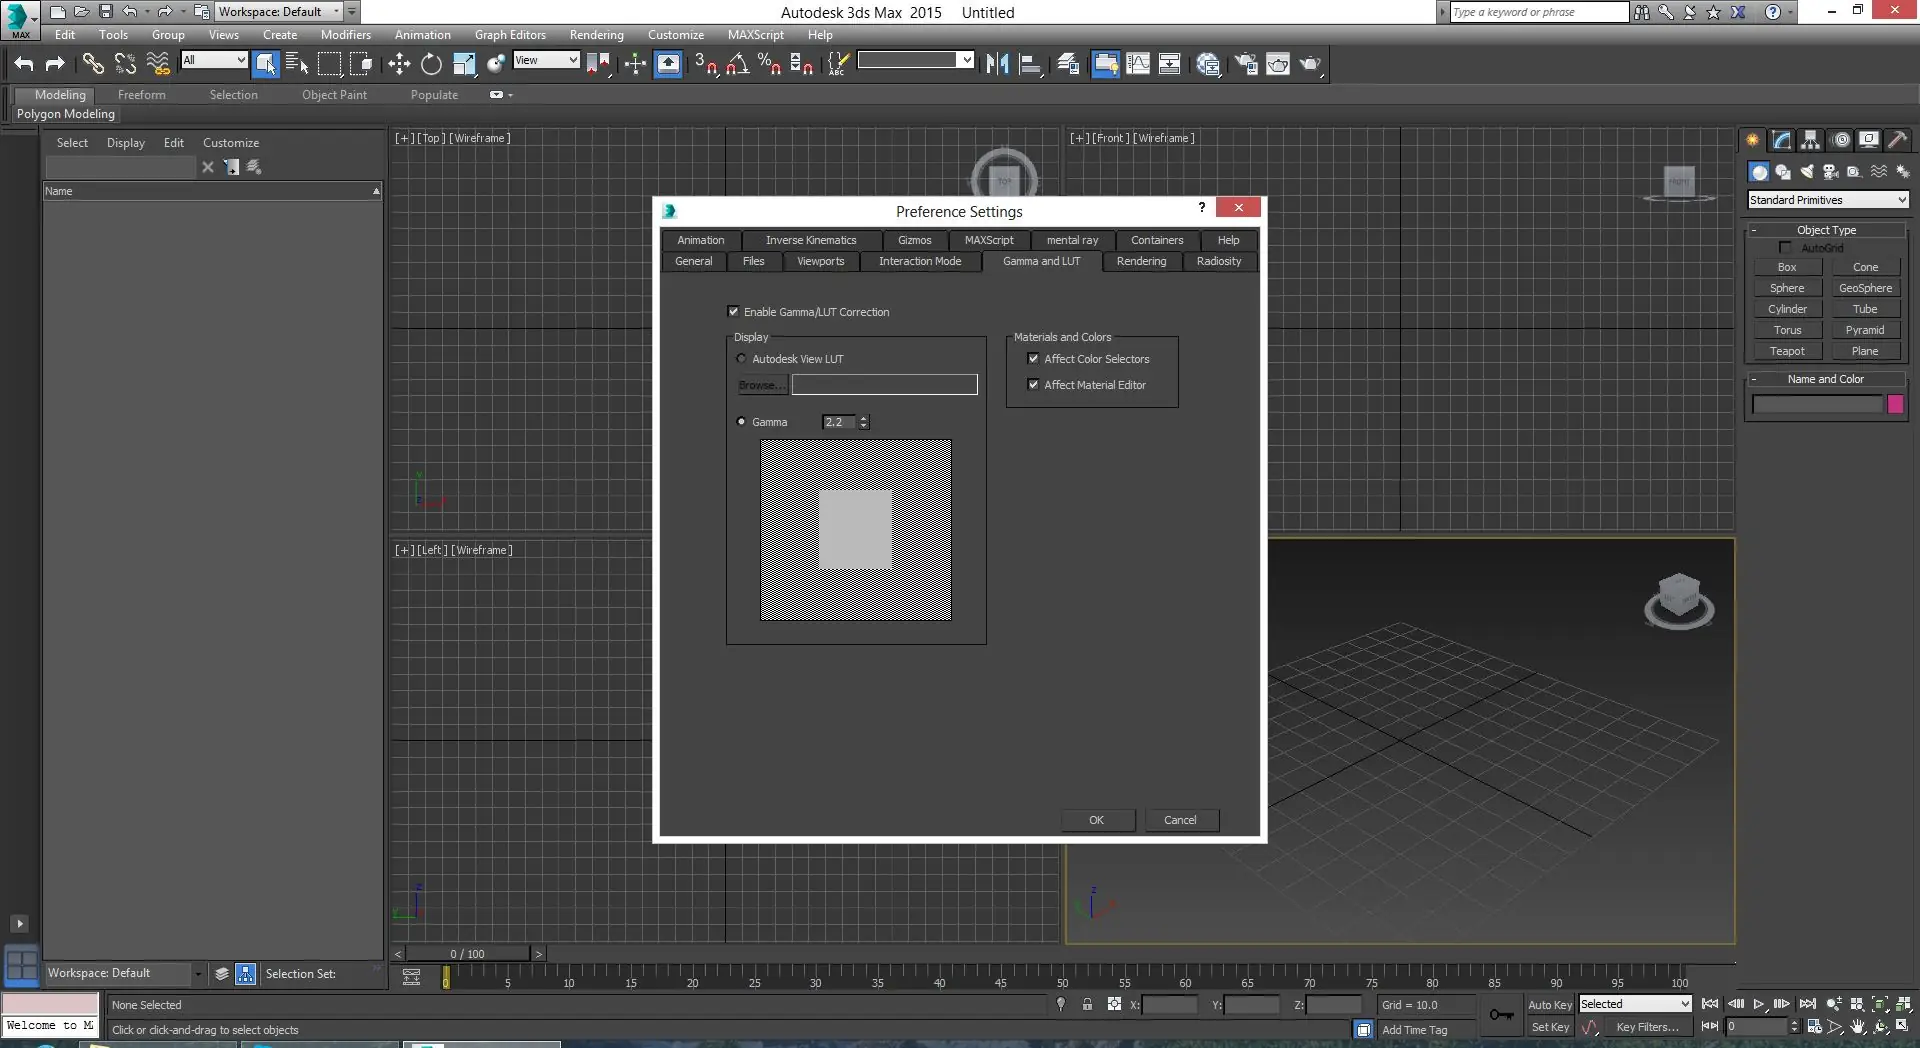Disable Enable Gamma/LUT Correction checkbox
This screenshot has width=1920, height=1048.
coord(733,312)
